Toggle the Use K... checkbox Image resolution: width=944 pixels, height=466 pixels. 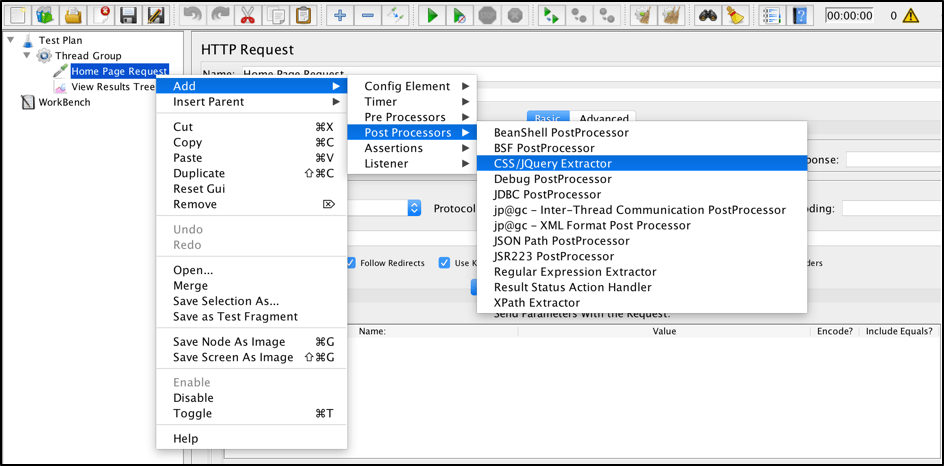click(444, 263)
